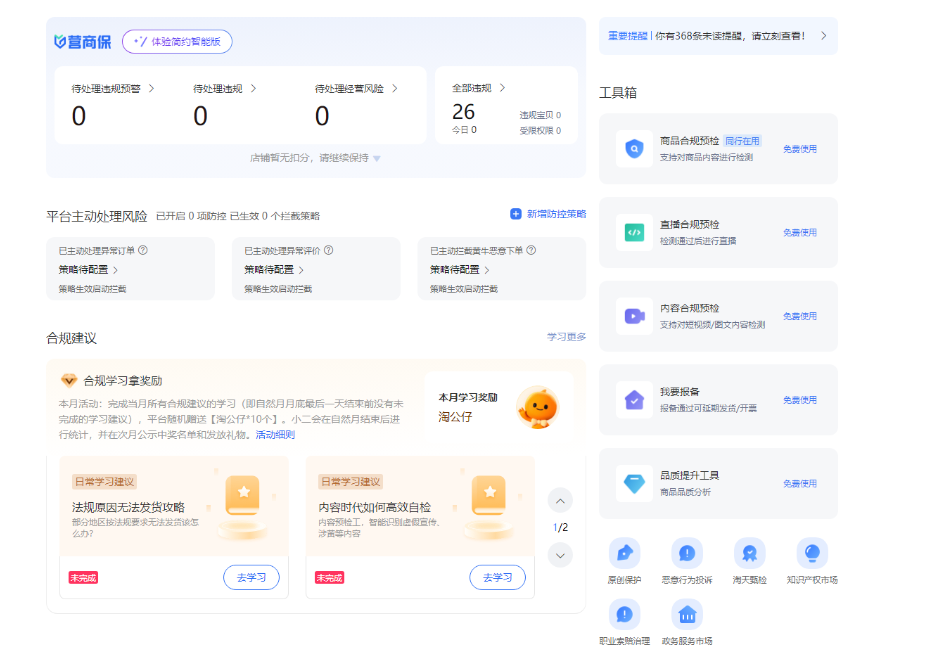Click the 内容合规预检 video icon

click(x=634, y=316)
